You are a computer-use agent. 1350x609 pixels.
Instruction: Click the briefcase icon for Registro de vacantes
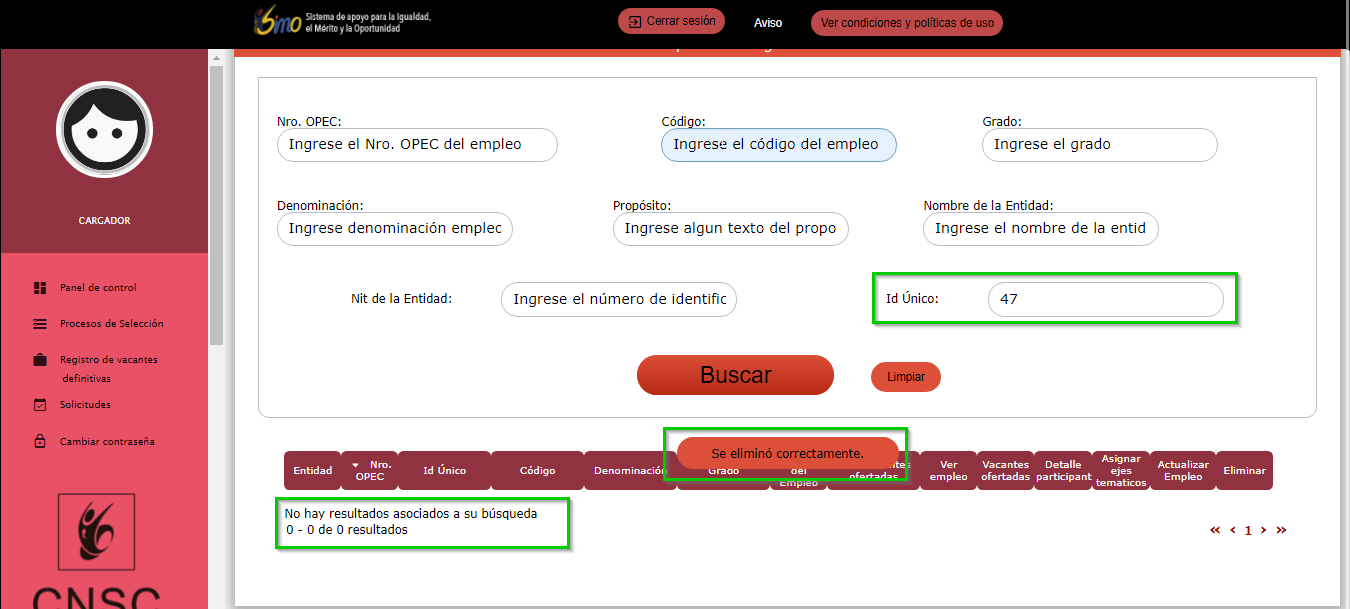[x=40, y=360]
